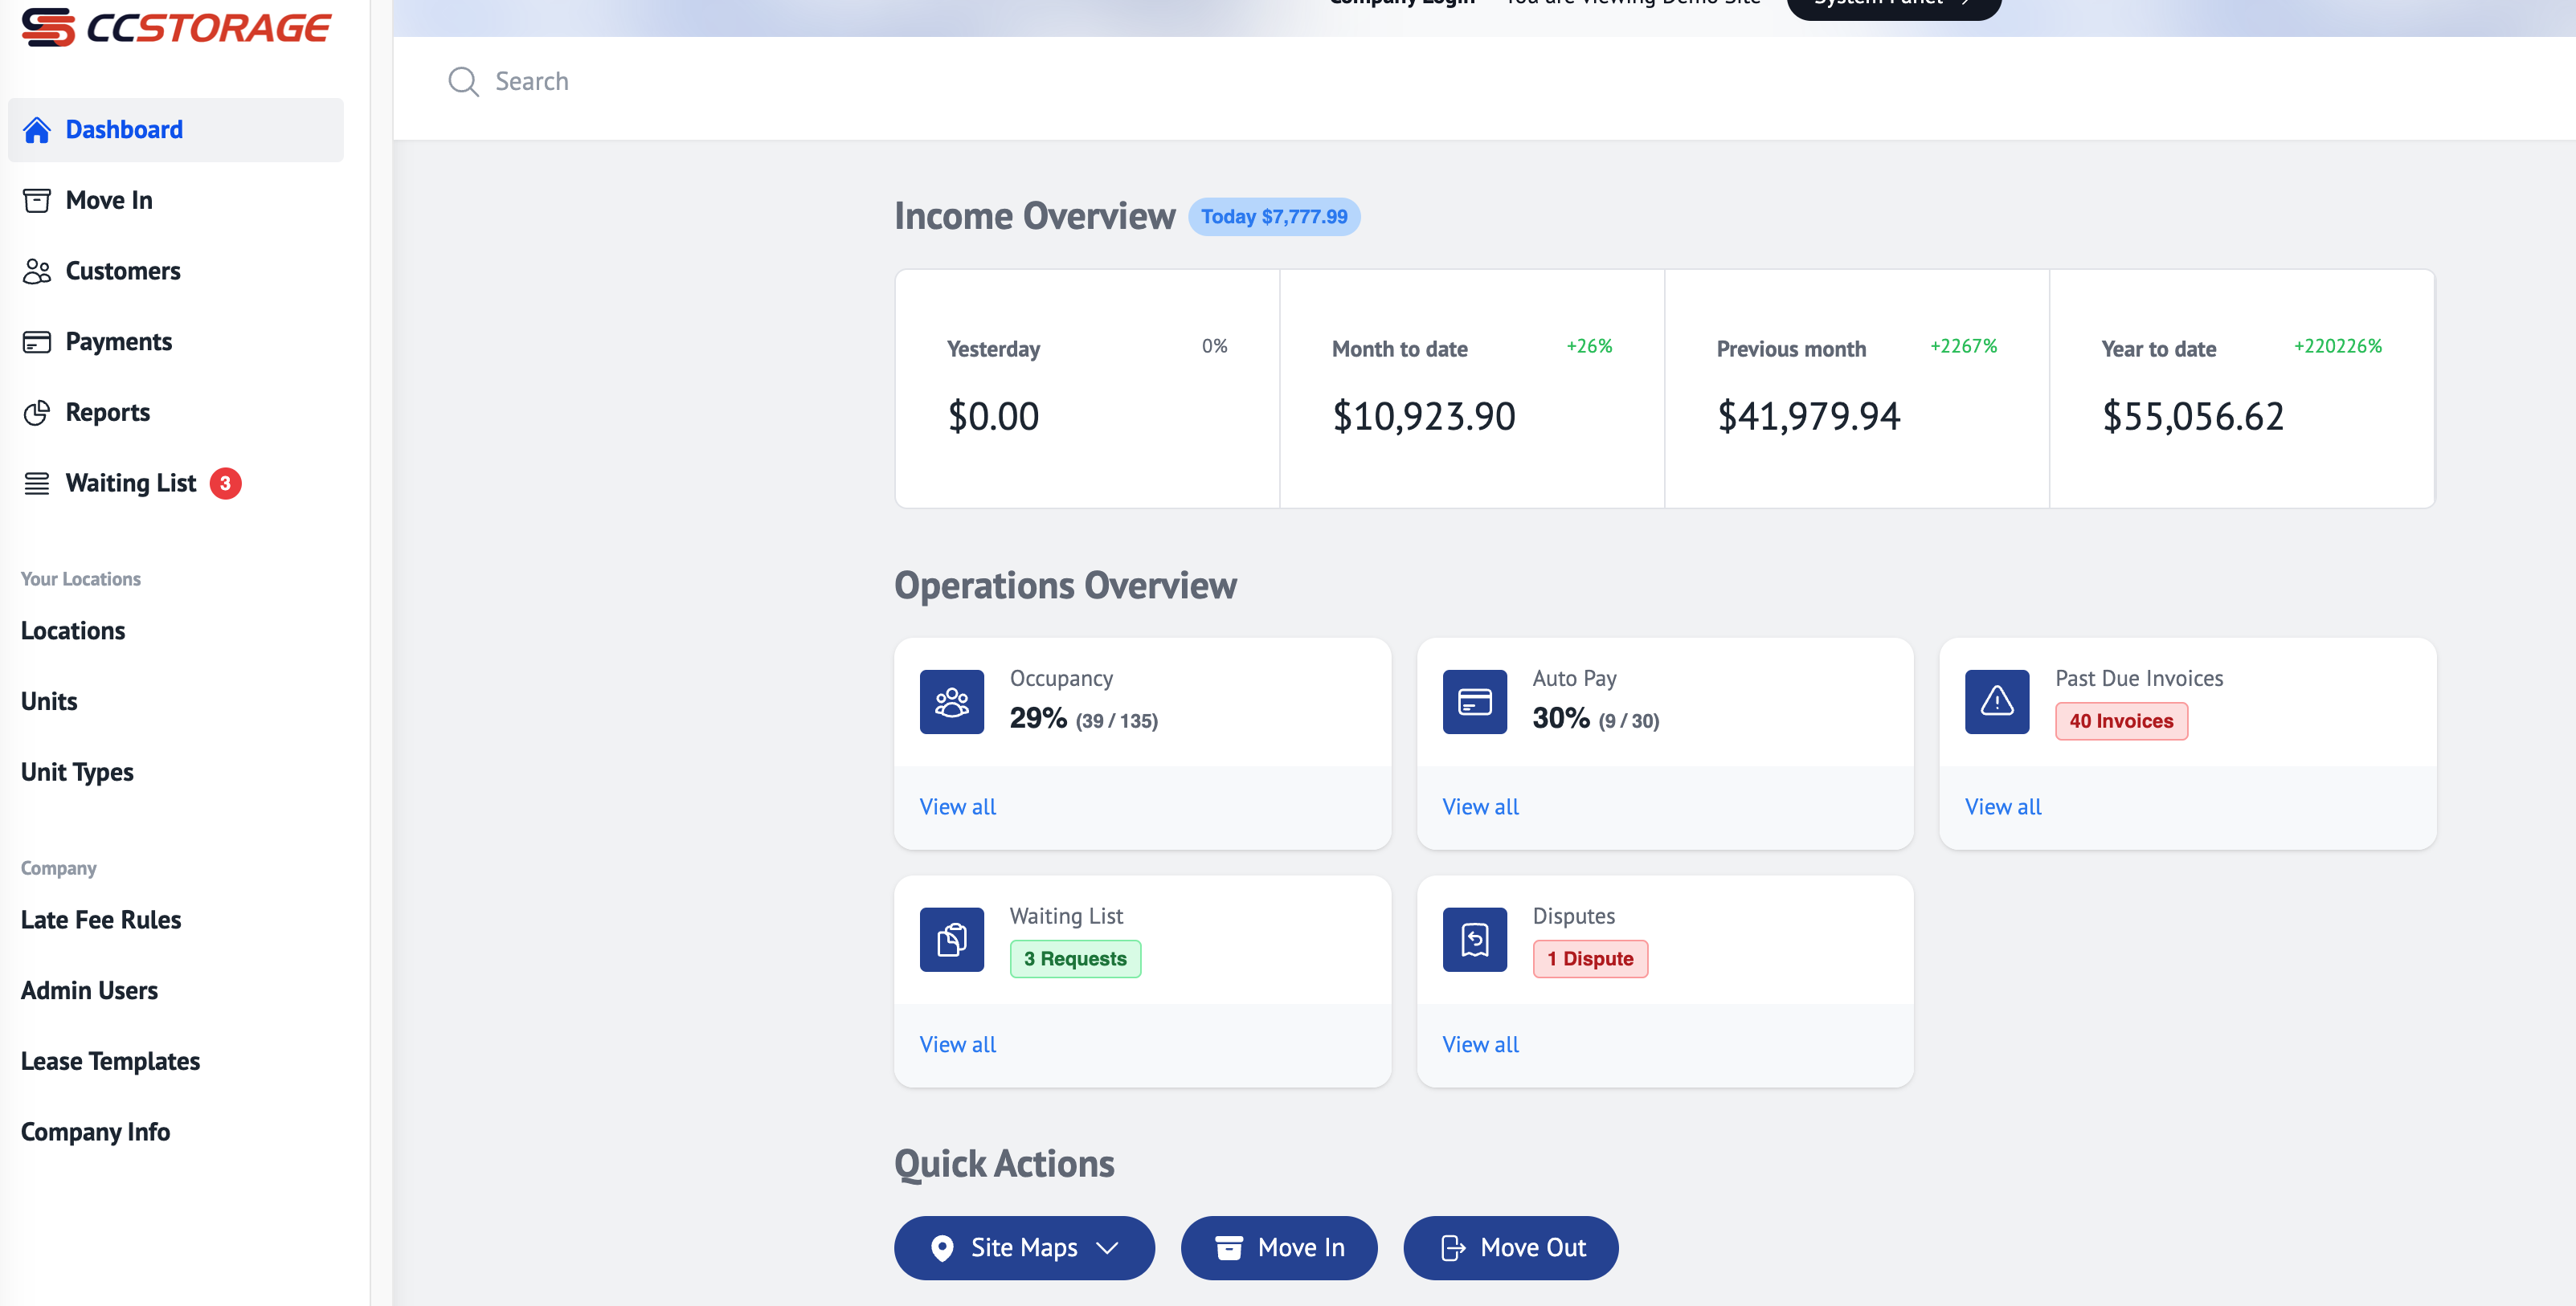Click the Dashboard home icon
The image size is (2576, 1306).
coord(37,130)
